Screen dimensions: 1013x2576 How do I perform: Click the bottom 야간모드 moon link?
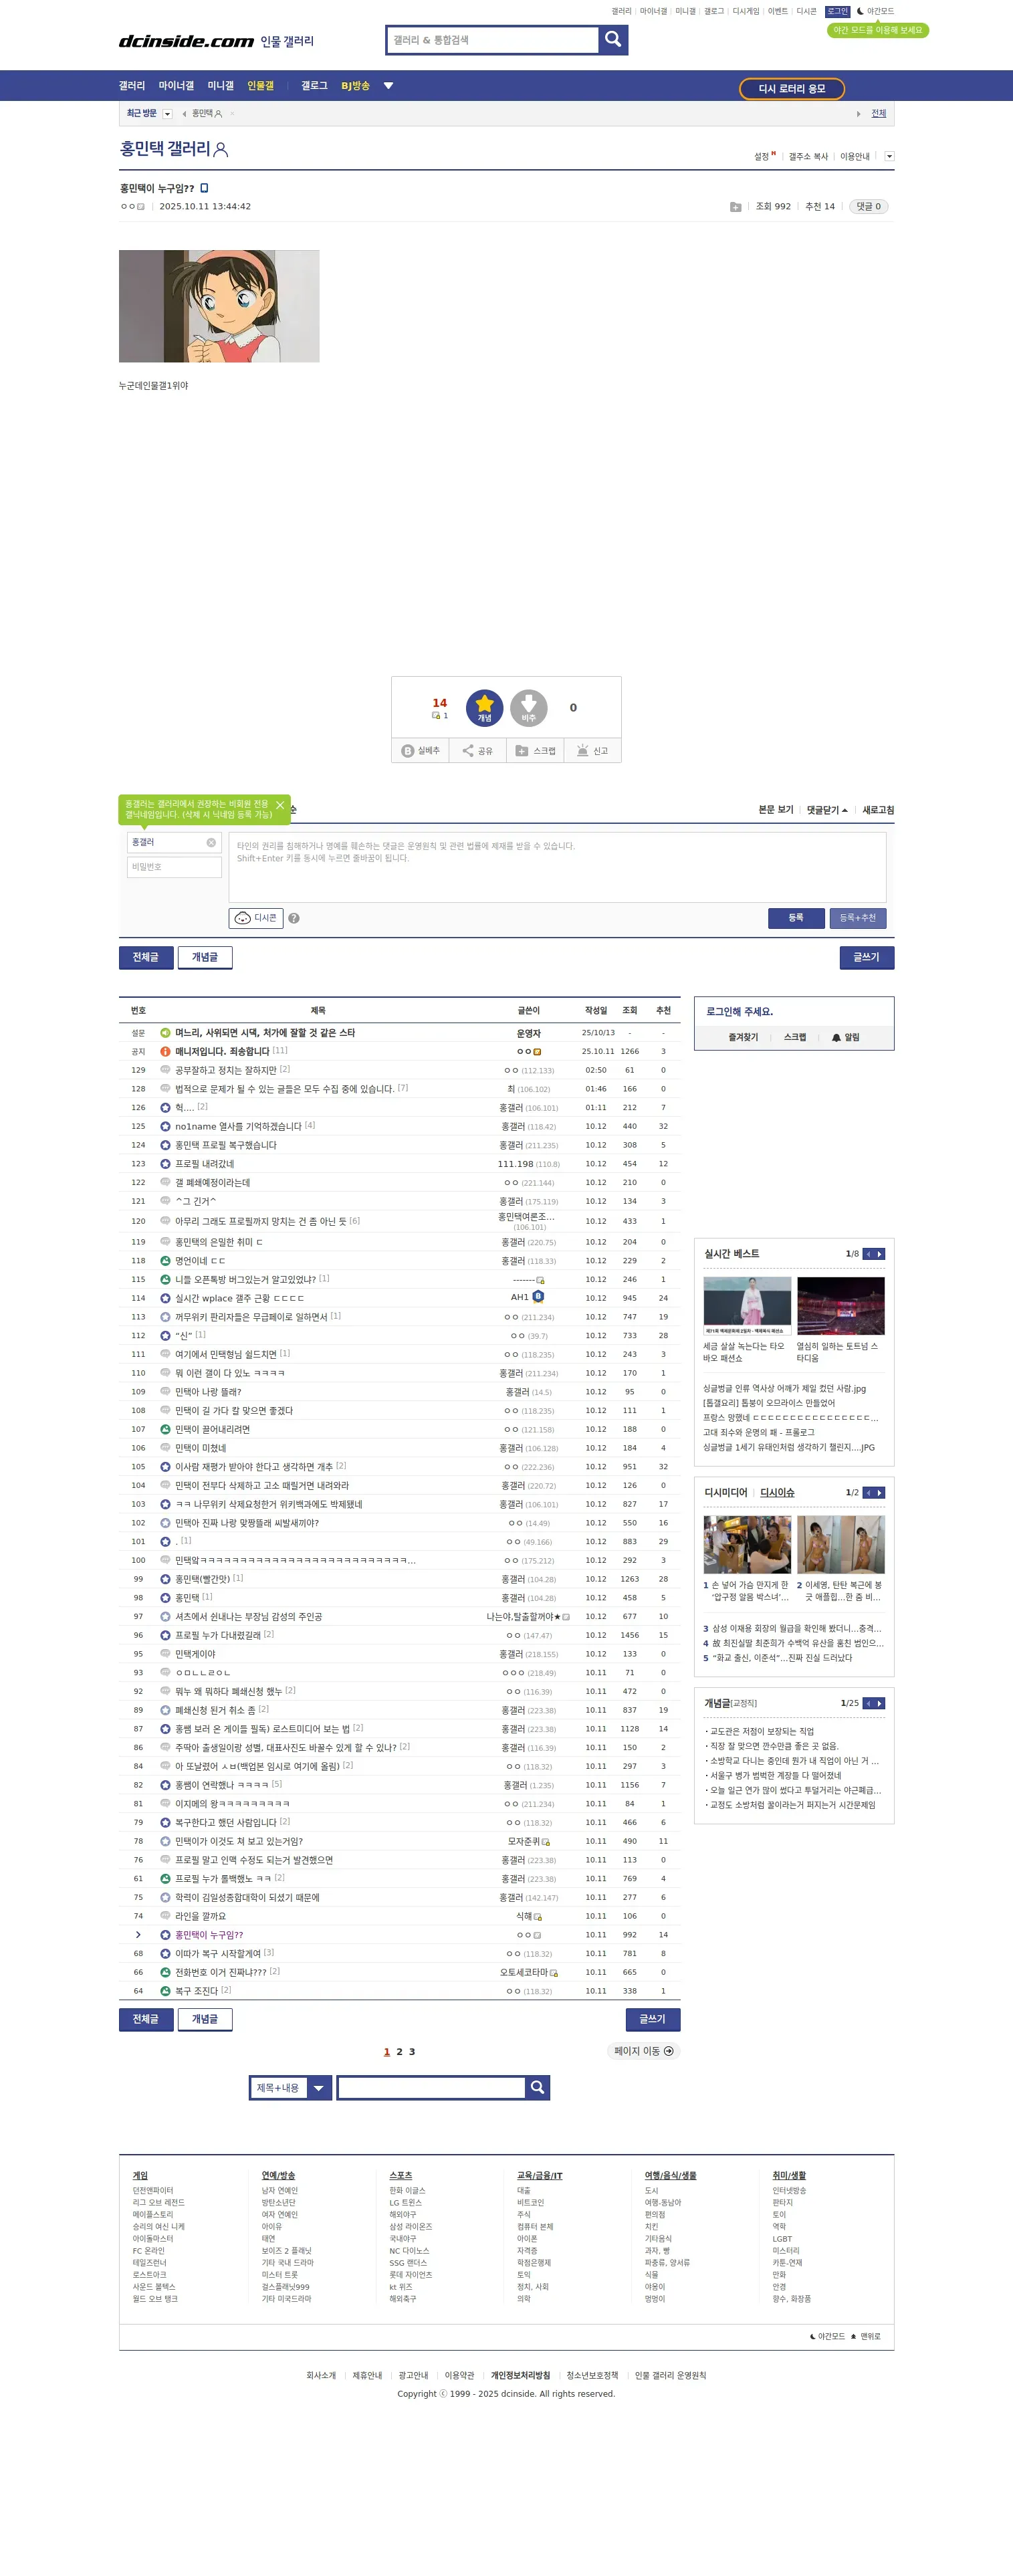point(827,2337)
